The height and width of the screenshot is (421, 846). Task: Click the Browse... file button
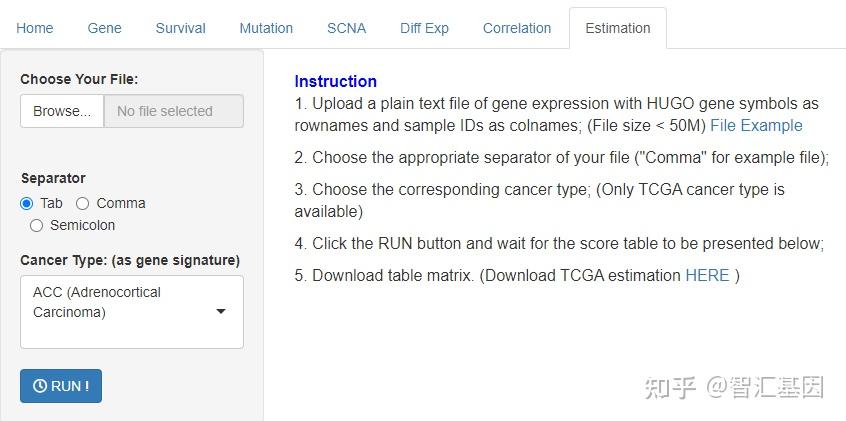pos(62,111)
